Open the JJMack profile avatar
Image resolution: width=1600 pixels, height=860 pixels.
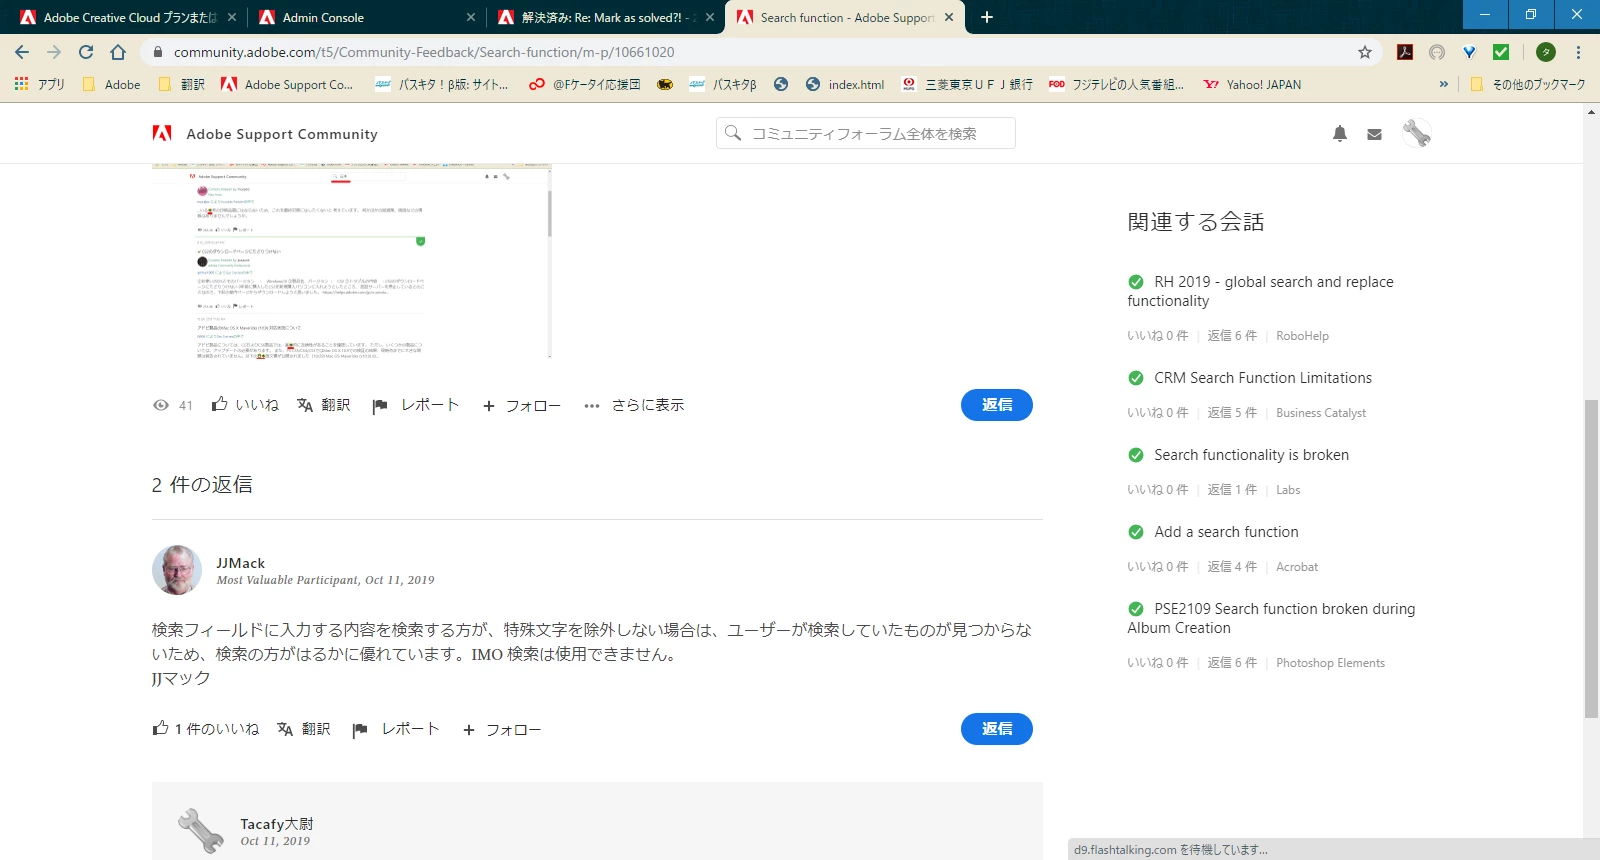pyautogui.click(x=177, y=570)
